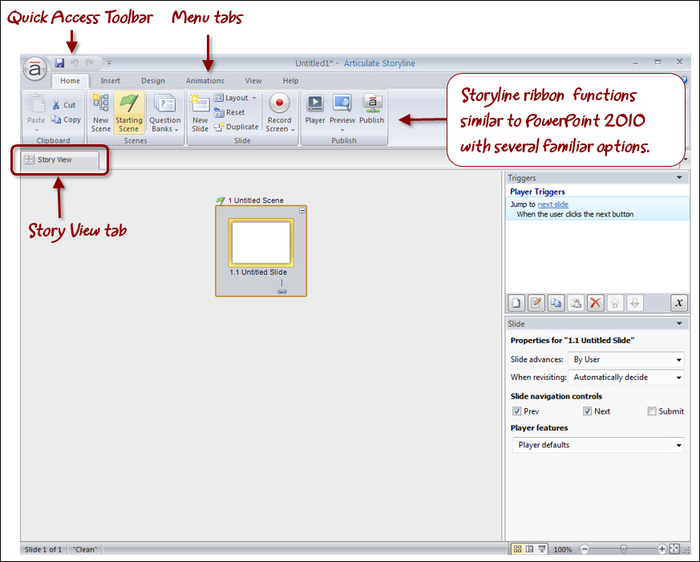Click the Articulate application logo button
This screenshot has width=700, height=562.
coord(35,69)
